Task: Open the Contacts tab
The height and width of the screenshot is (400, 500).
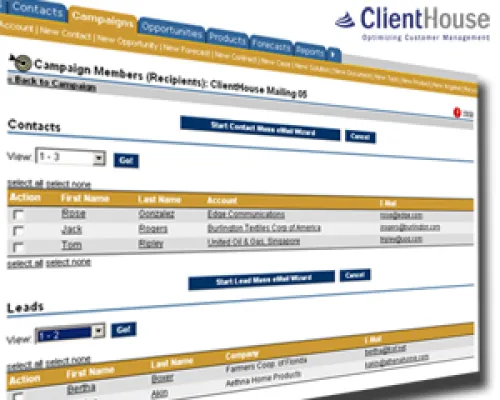Action: coord(37,10)
